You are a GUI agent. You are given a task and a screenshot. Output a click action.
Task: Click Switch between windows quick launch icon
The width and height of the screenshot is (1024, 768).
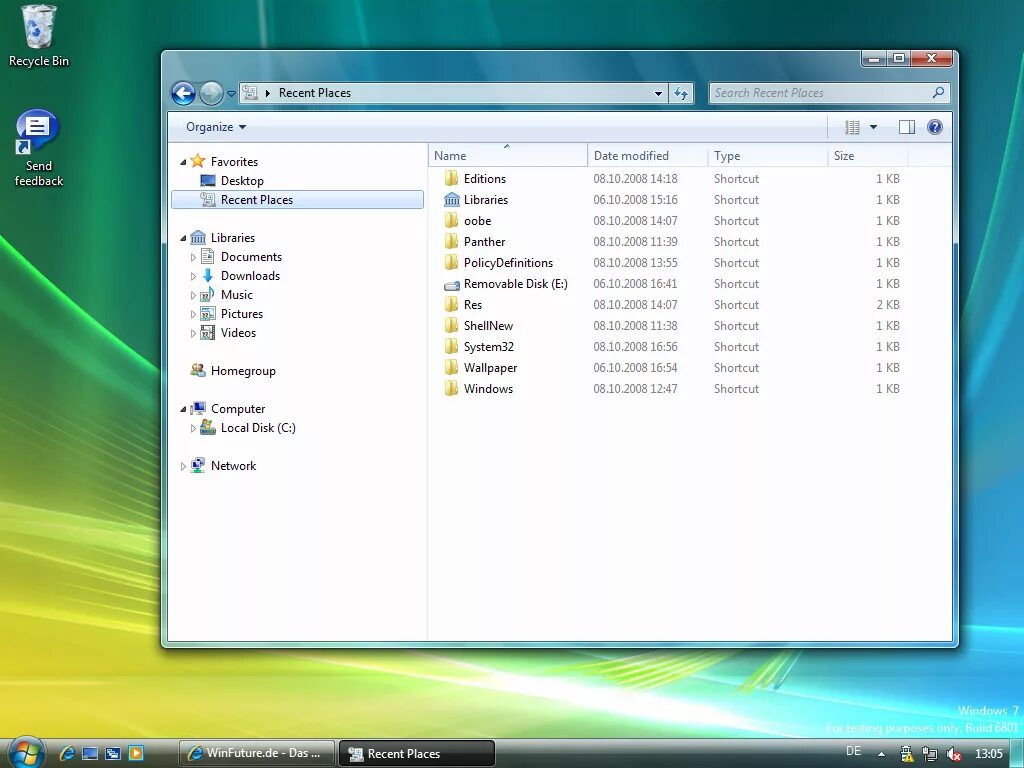[x=113, y=753]
